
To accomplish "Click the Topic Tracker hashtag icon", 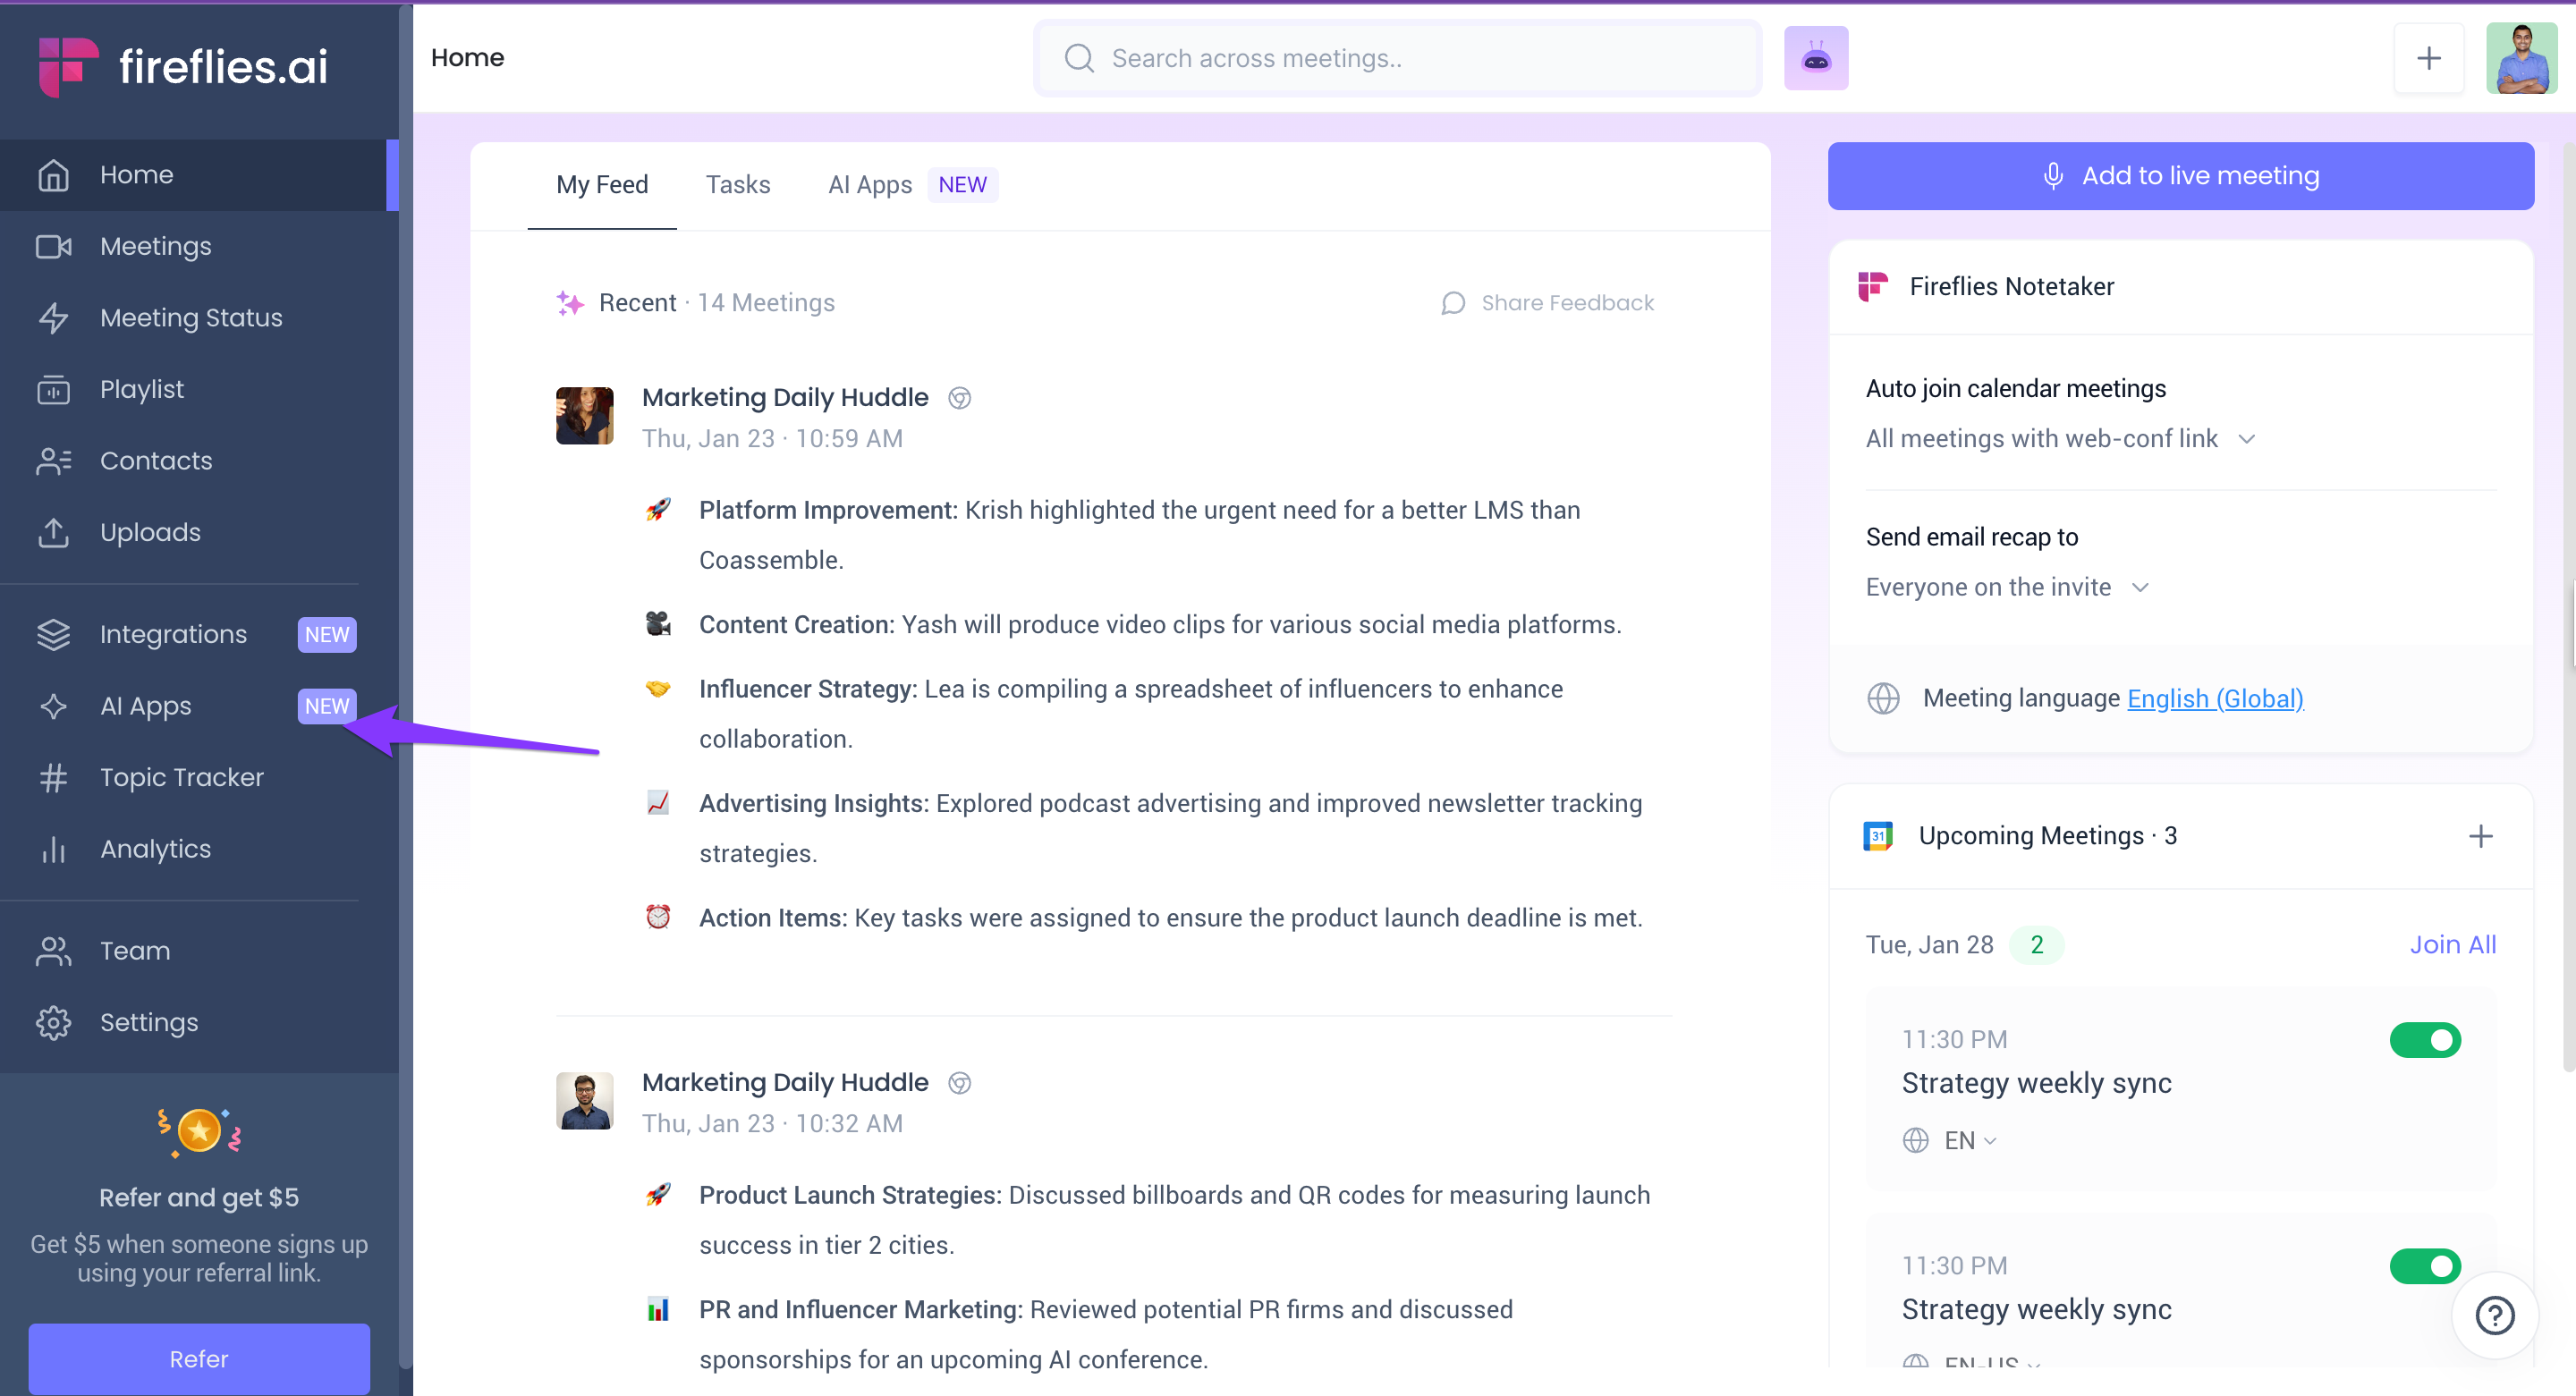I will [53, 777].
